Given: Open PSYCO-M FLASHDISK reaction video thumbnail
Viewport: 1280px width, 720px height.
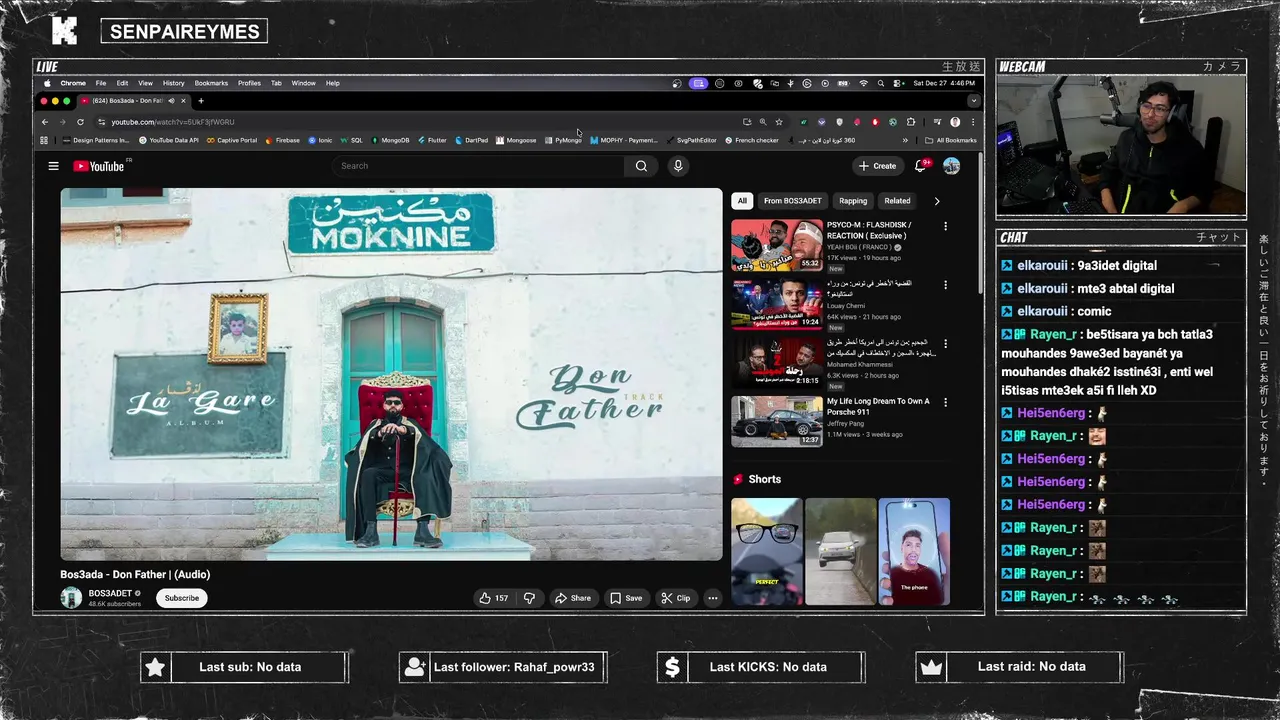Looking at the screenshot, I should pos(777,245).
